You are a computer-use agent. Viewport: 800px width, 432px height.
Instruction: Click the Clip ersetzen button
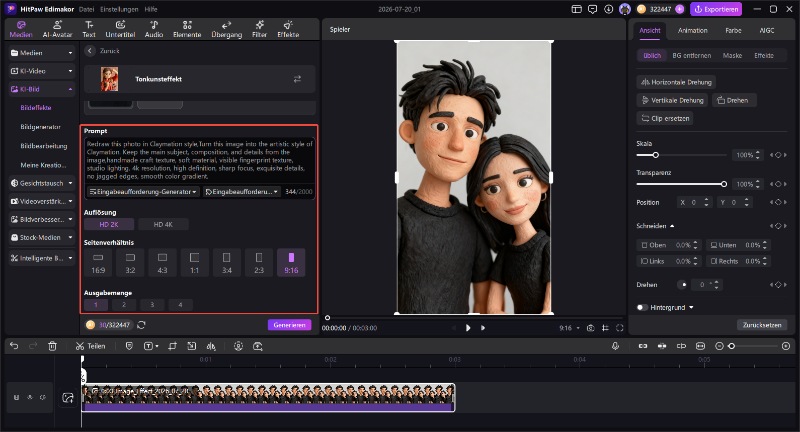click(x=665, y=118)
